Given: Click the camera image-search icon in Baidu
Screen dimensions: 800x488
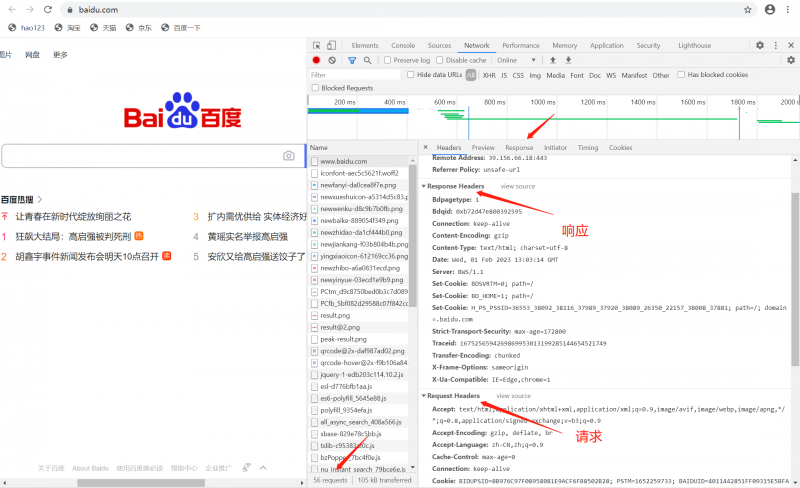Looking at the screenshot, I should coord(289,156).
